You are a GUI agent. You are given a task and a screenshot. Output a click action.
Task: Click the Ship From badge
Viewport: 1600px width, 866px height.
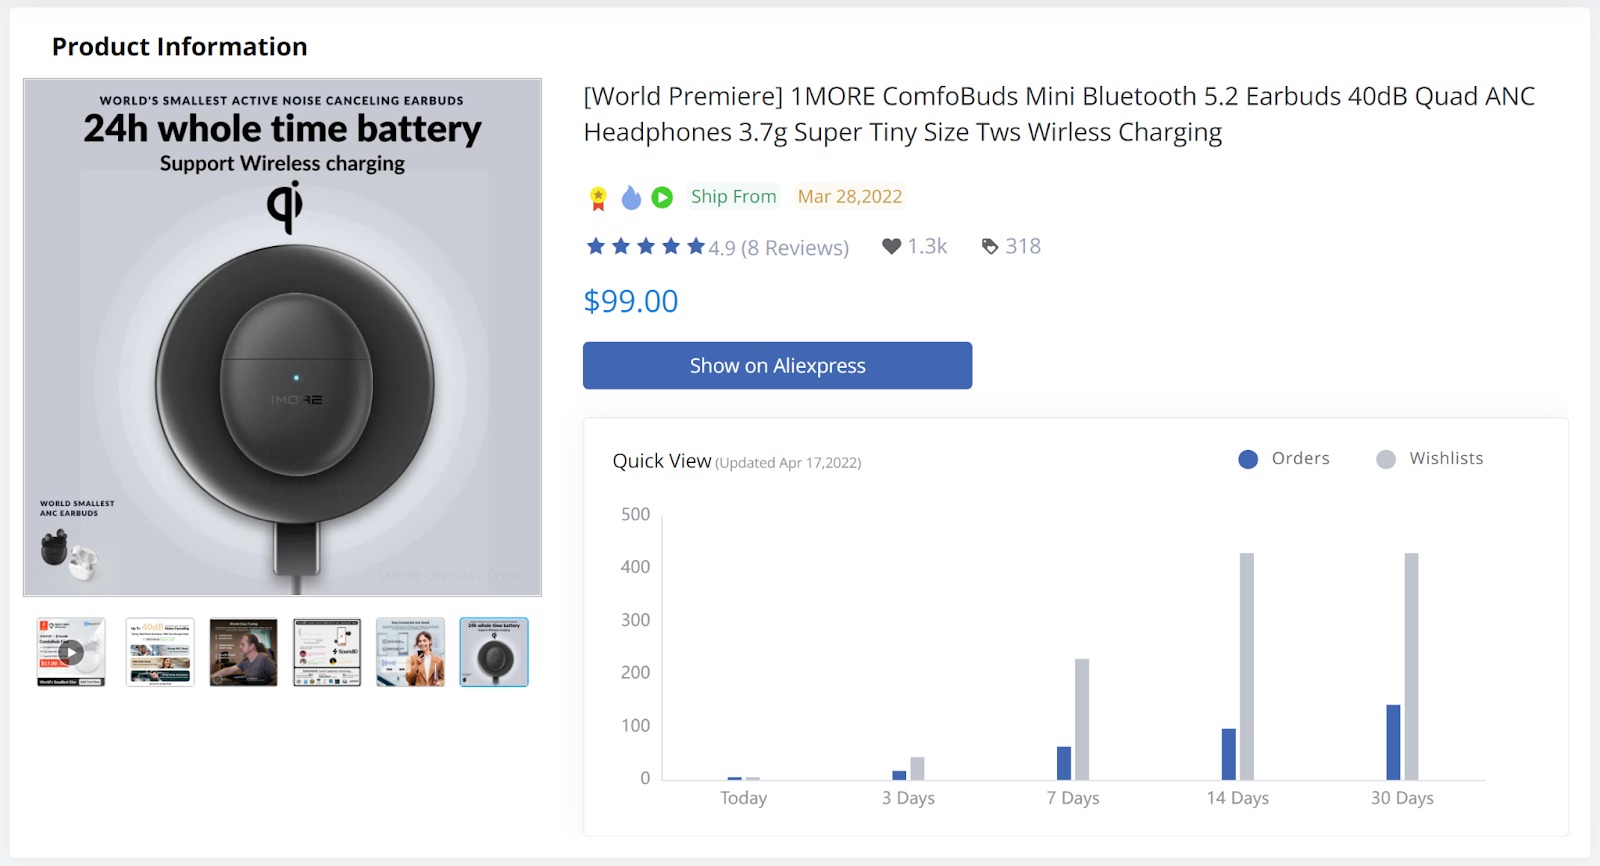pyautogui.click(x=733, y=196)
